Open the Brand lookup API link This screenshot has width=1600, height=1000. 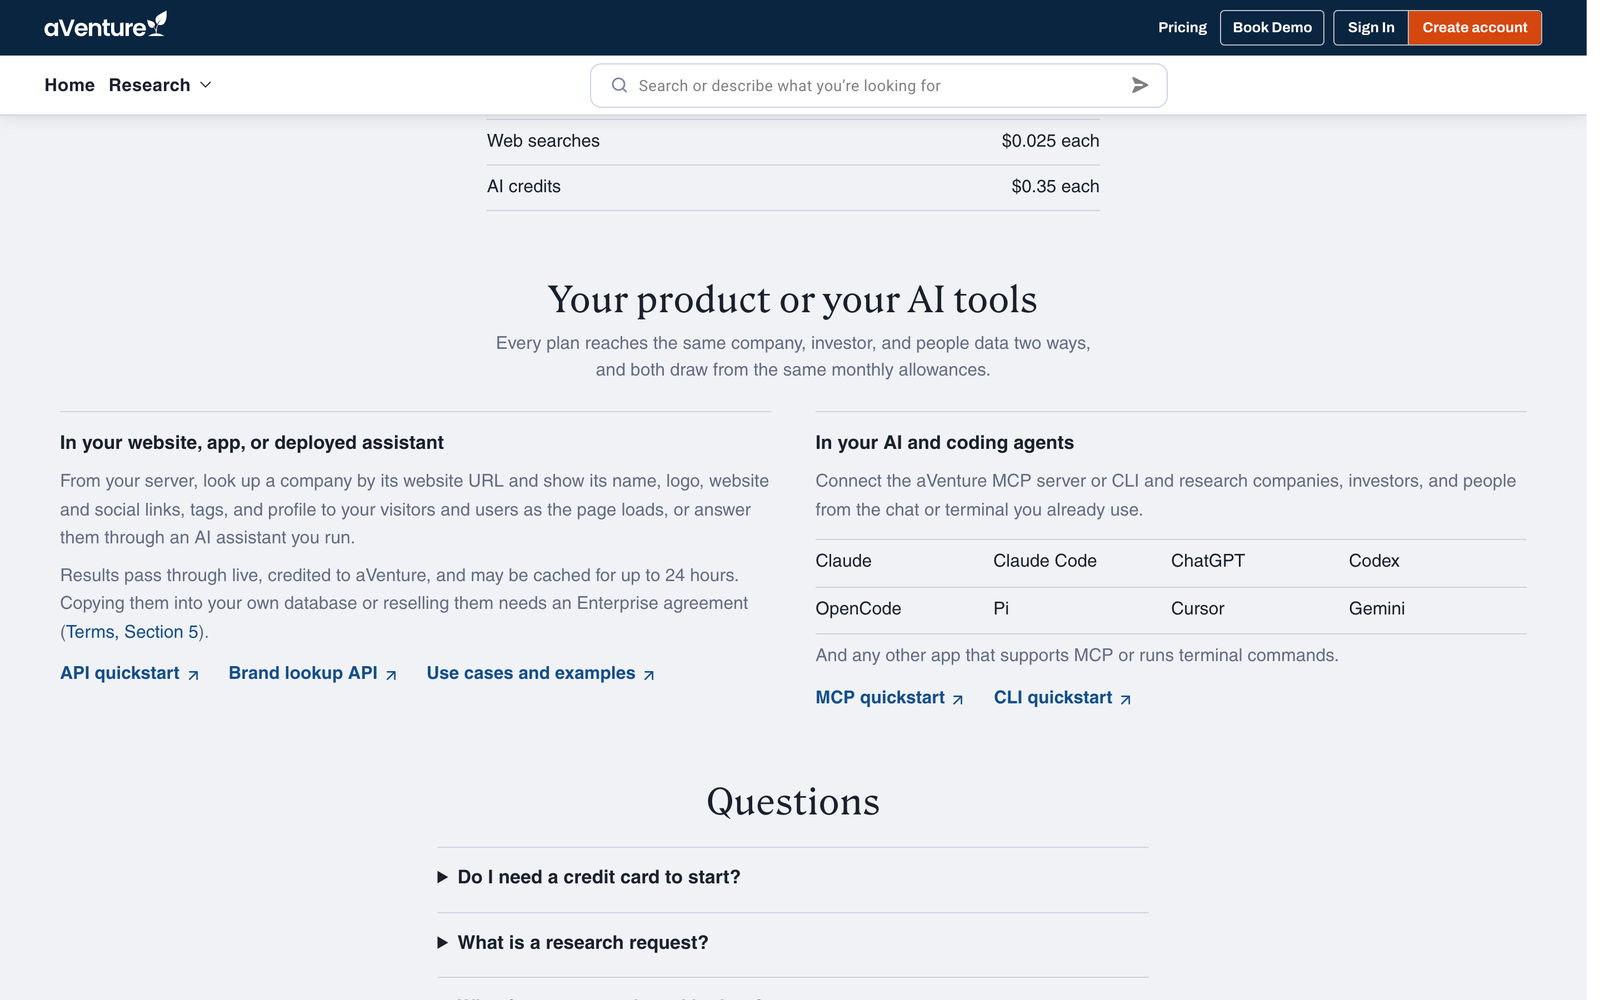(313, 673)
